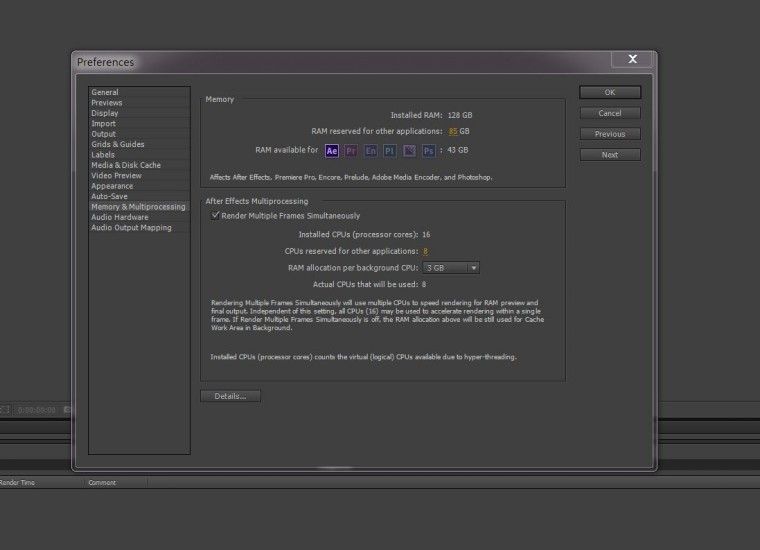Select Auto-Save category in list
Screen dimensions: 760x550
[109, 196]
